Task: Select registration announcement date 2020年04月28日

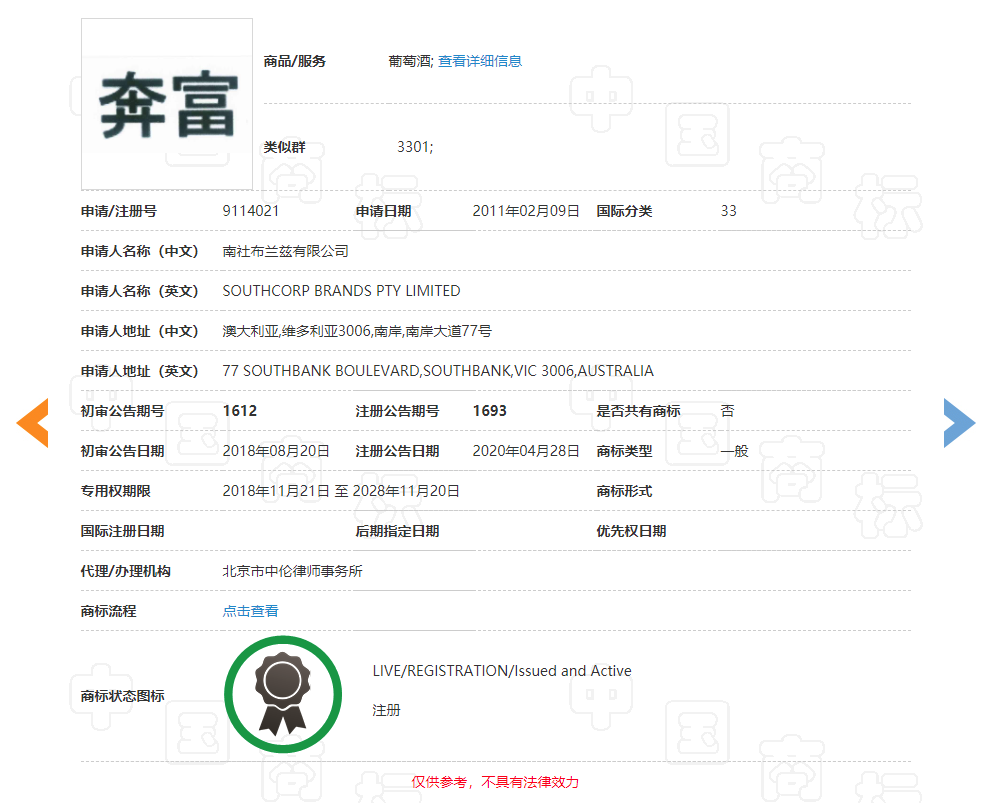Action: coord(526,451)
